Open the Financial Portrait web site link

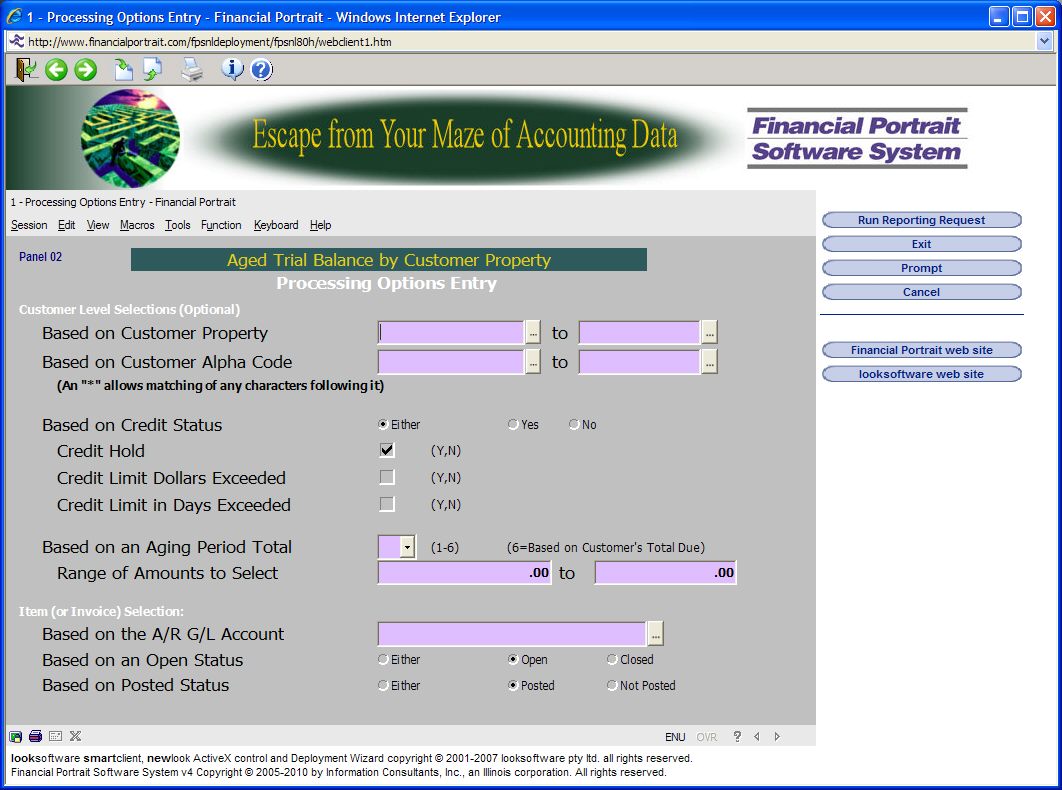[921, 350]
